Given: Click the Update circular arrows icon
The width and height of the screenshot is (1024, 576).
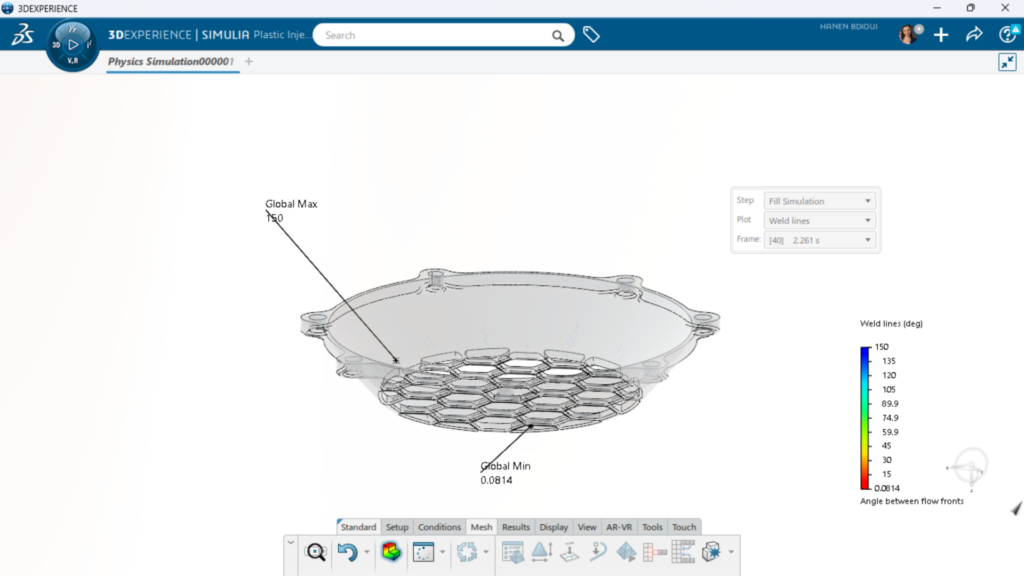Looking at the screenshot, I should [467, 552].
